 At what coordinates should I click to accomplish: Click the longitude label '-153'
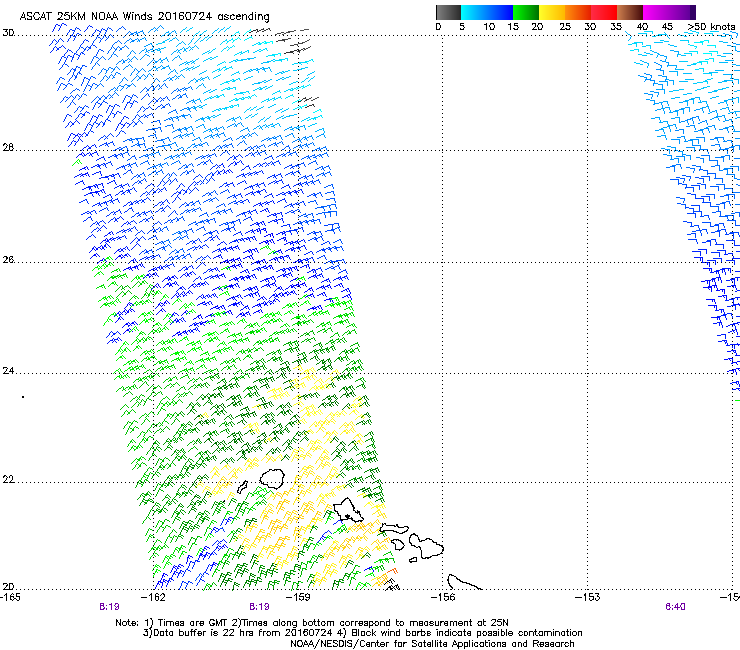588,597
